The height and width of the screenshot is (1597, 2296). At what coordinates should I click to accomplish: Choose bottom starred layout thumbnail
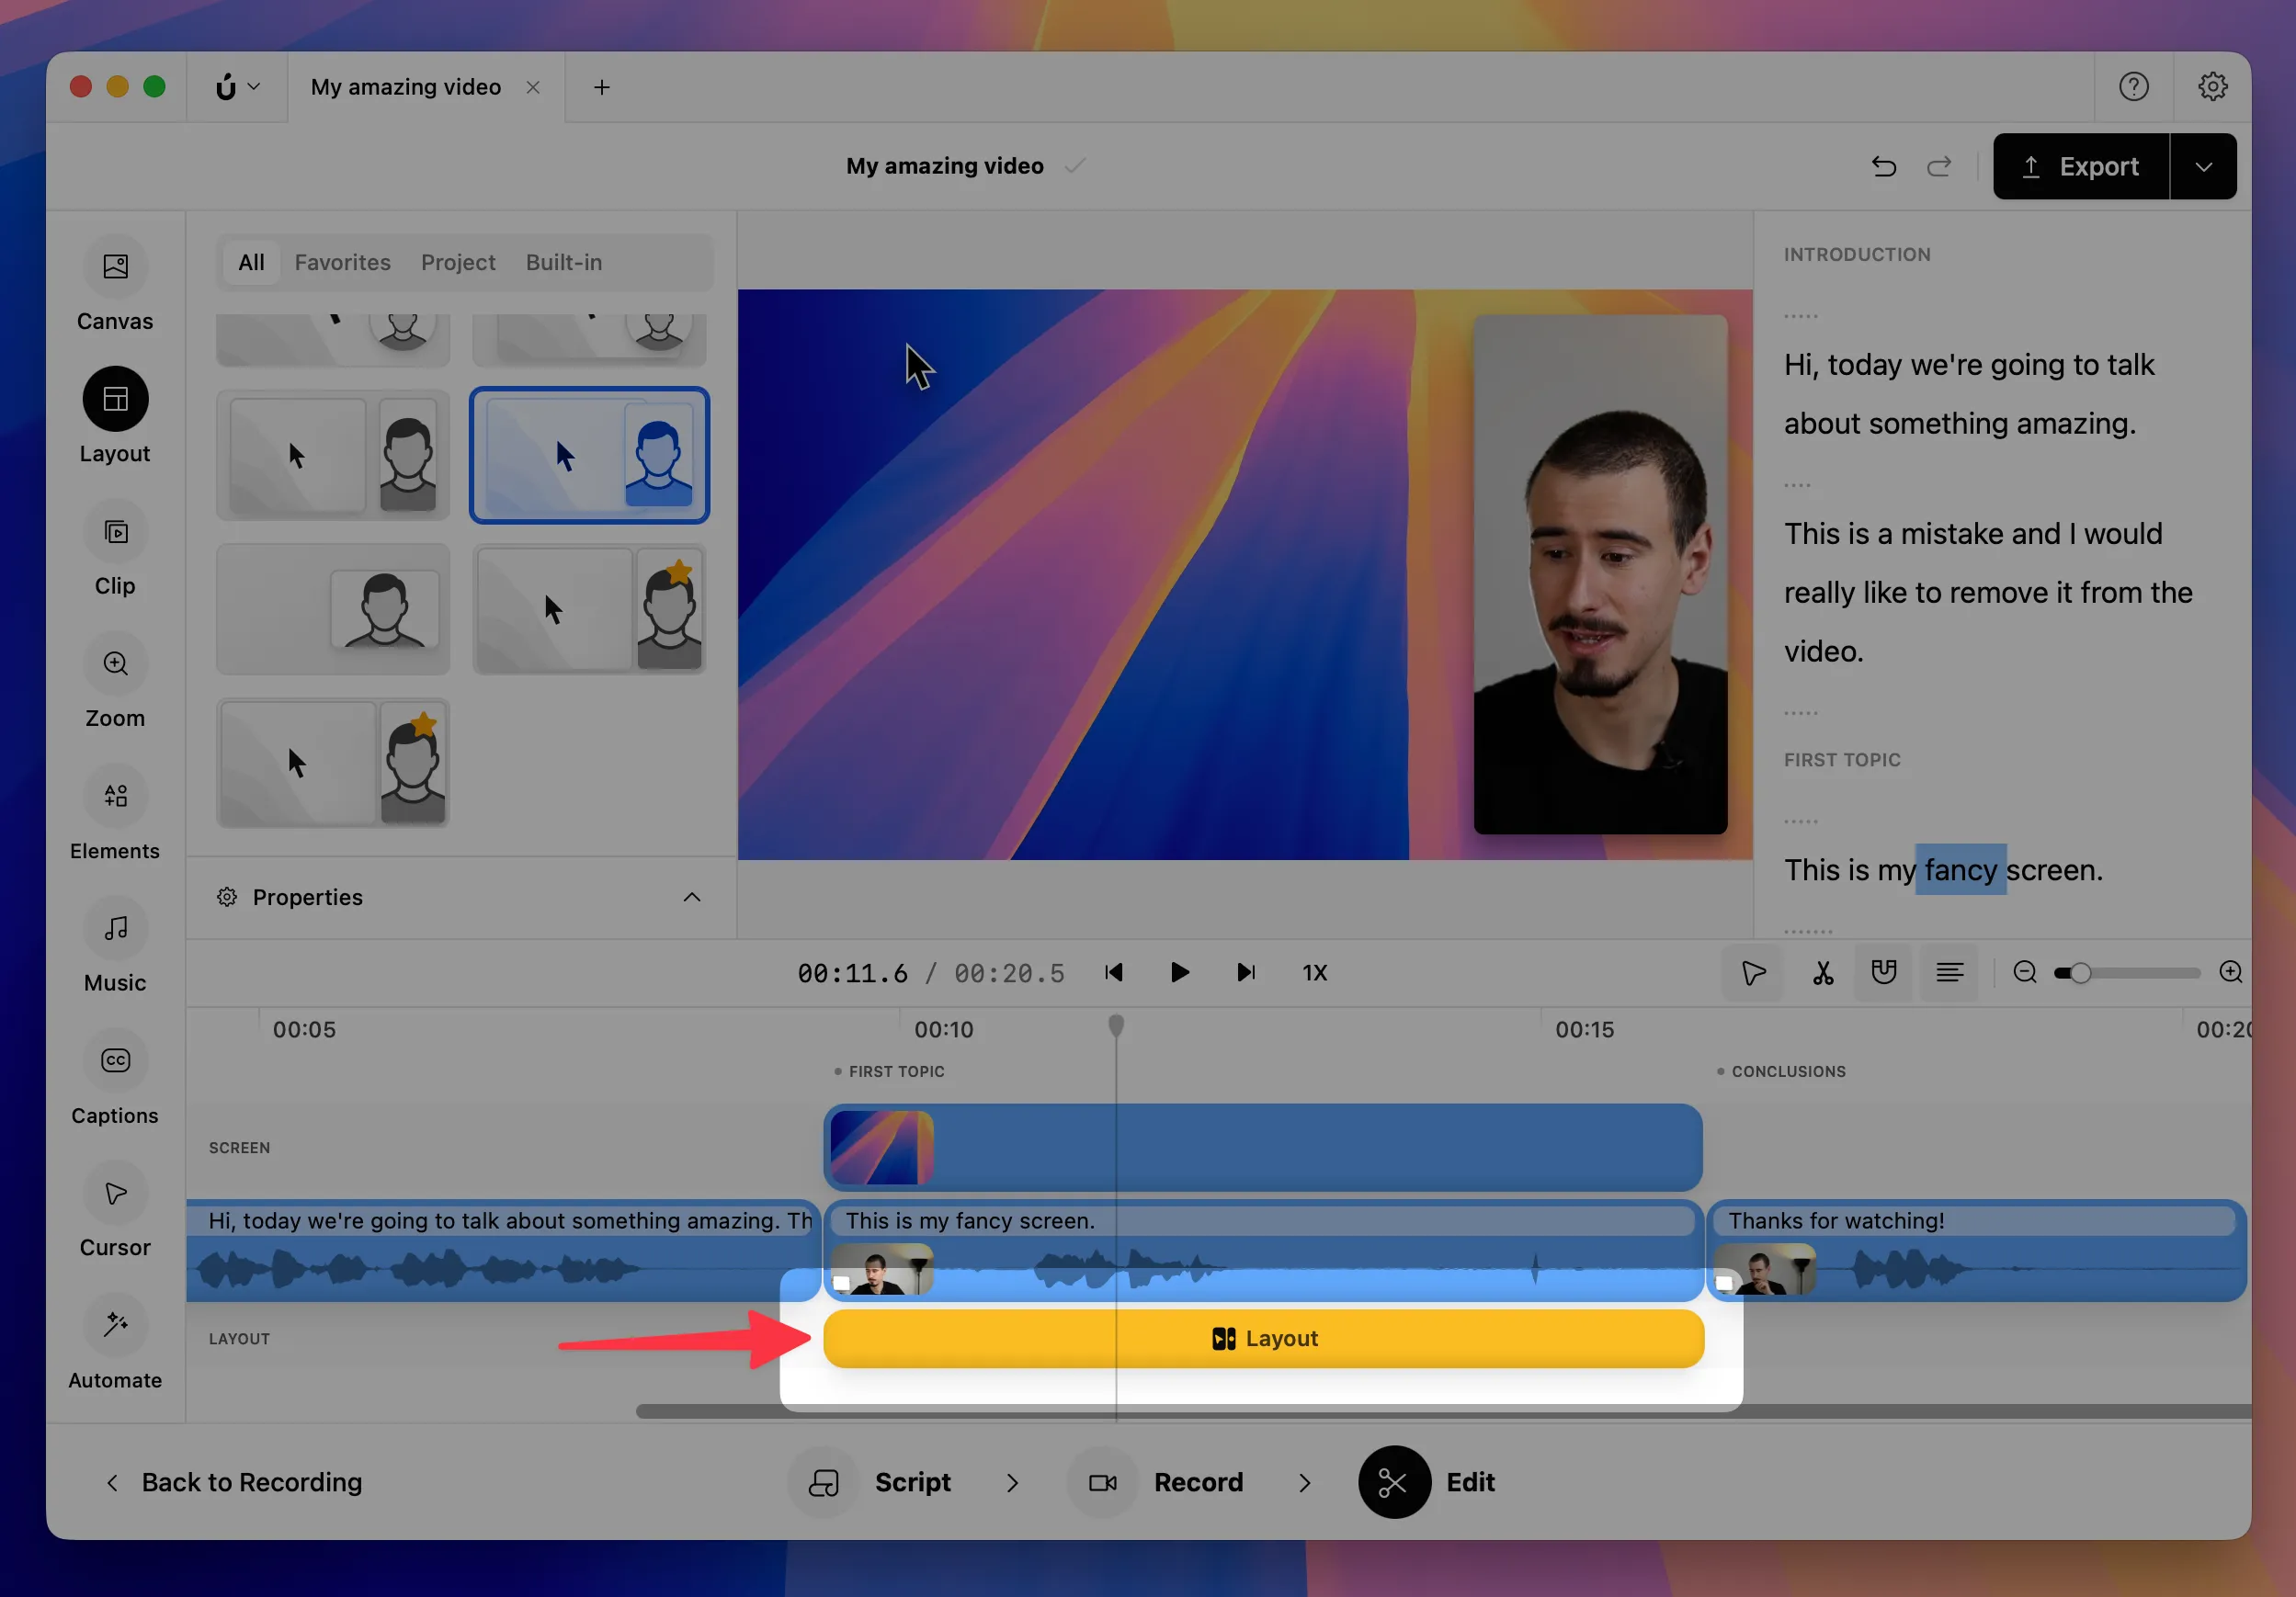[x=333, y=763]
